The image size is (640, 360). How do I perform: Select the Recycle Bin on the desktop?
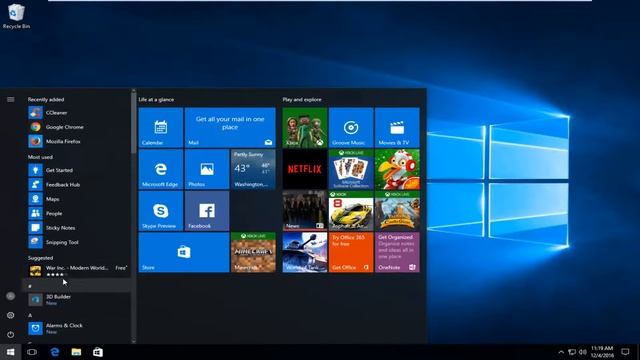16,16
